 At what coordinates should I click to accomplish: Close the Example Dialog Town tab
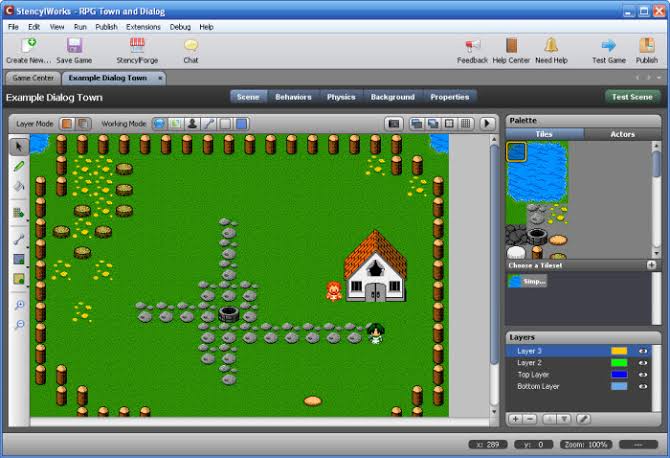pyautogui.click(x=160, y=78)
